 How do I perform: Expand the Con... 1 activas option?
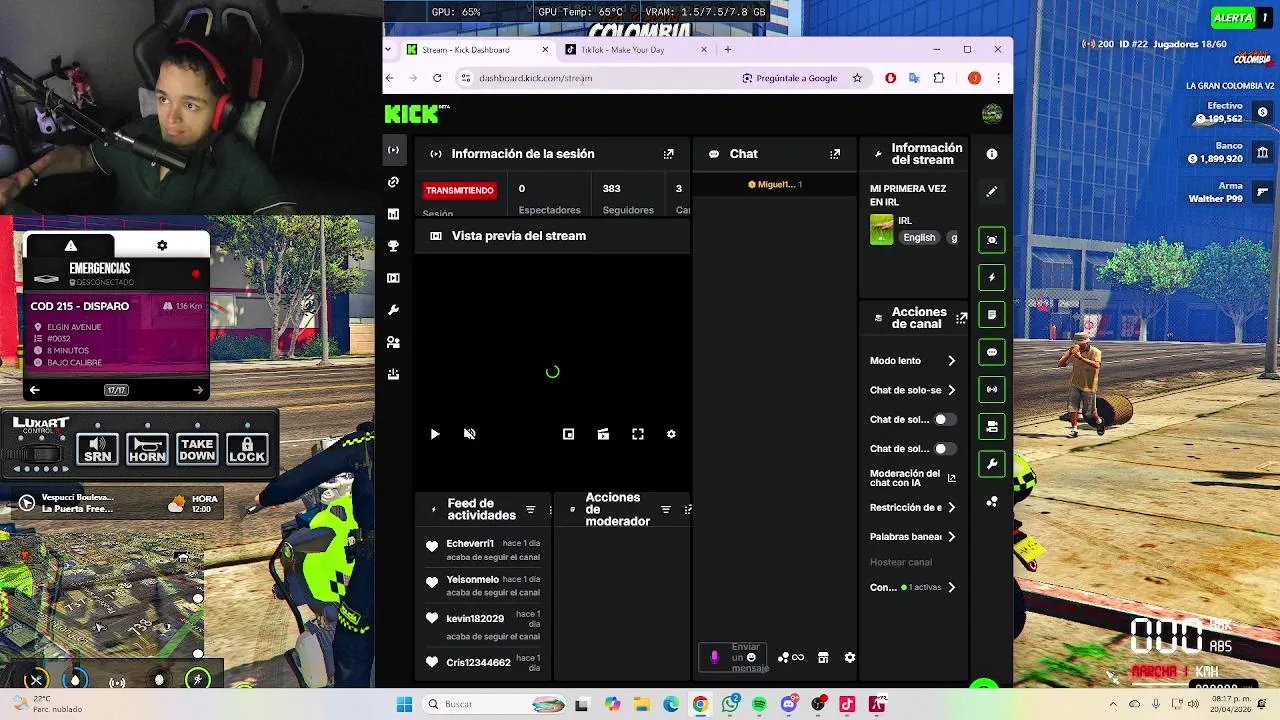(x=951, y=587)
